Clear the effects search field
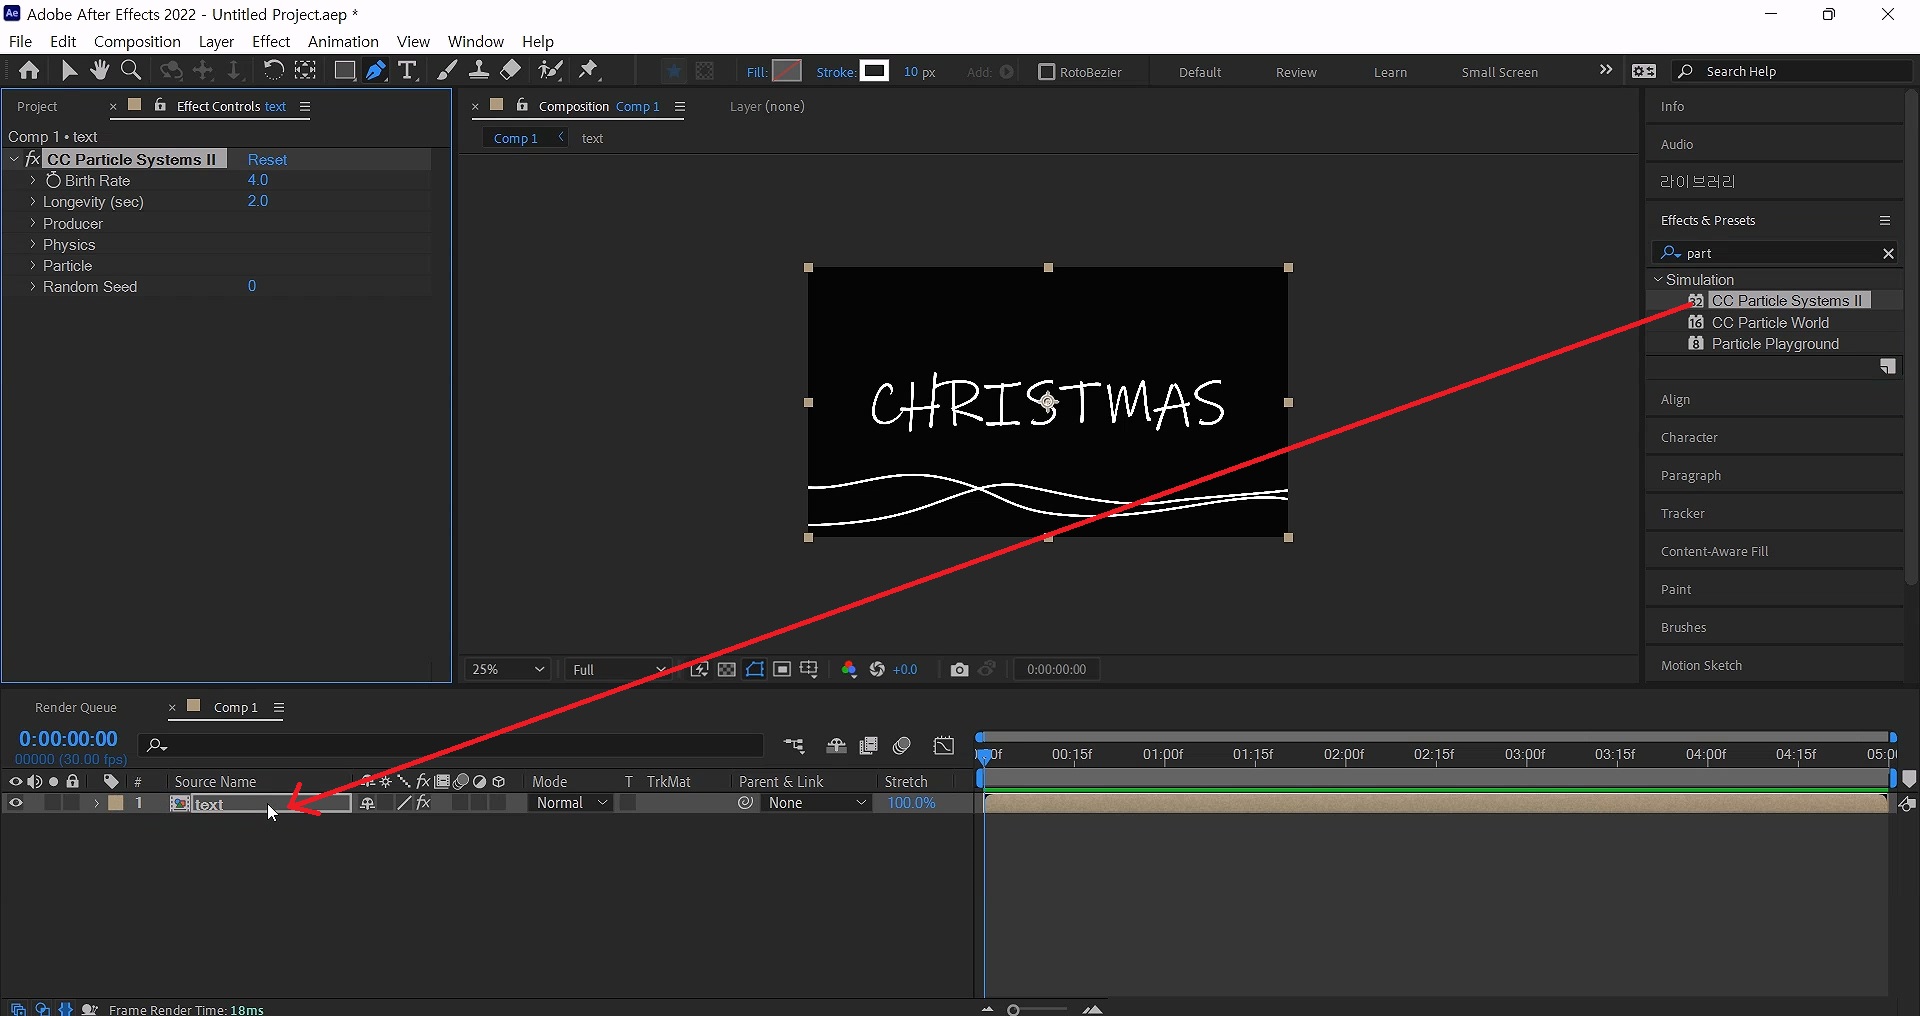 coord(1888,253)
